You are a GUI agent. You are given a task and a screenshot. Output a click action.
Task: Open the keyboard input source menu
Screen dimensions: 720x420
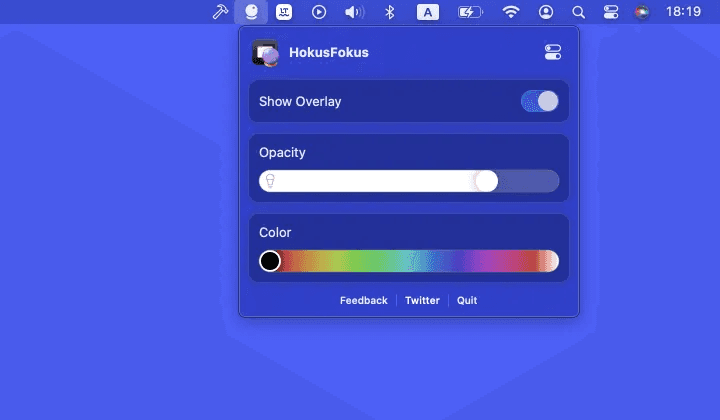(428, 12)
